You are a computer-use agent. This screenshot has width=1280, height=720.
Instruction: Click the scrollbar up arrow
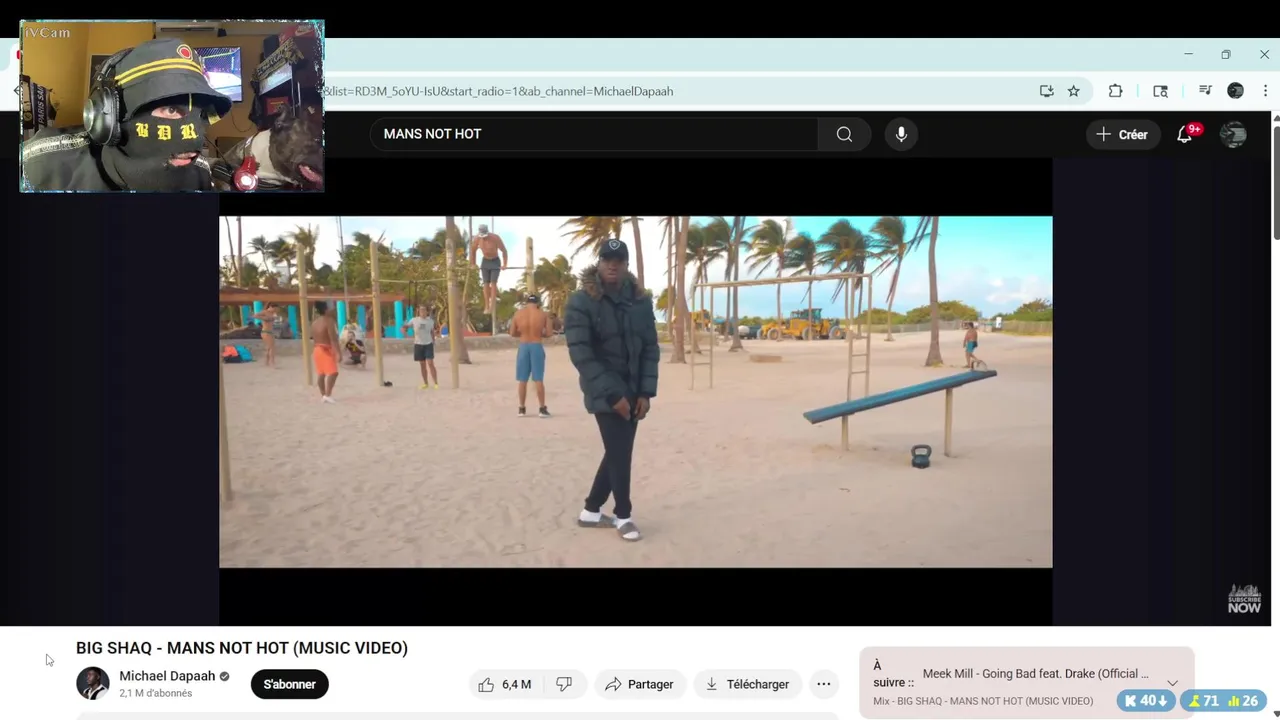[x=1275, y=117]
